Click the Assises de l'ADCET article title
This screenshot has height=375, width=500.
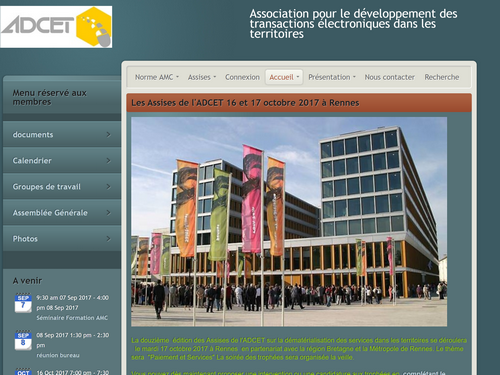pyautogui.click(x=245, y=103)
